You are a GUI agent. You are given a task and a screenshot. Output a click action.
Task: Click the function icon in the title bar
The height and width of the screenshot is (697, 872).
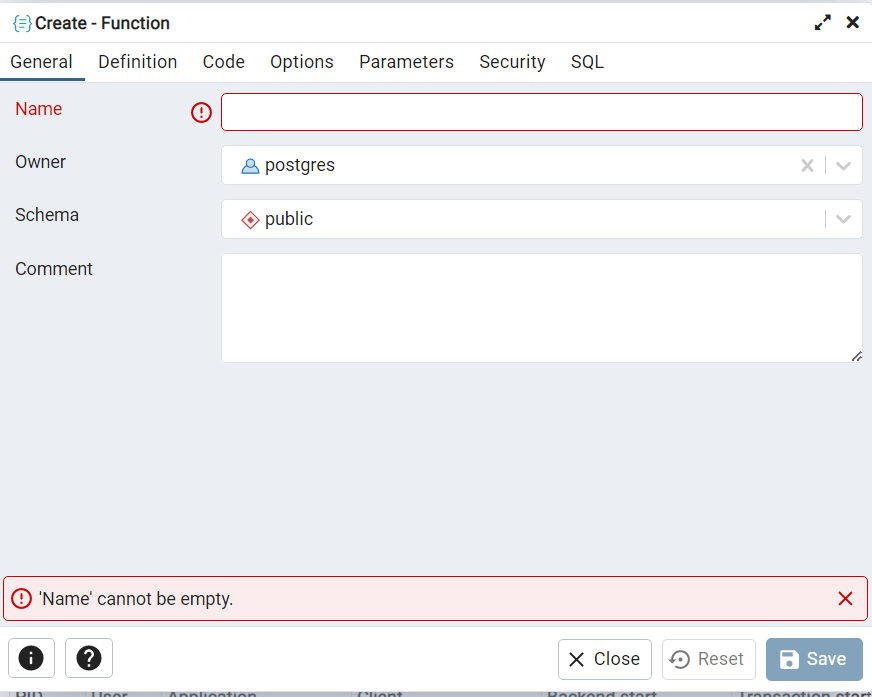coord(22,23)
